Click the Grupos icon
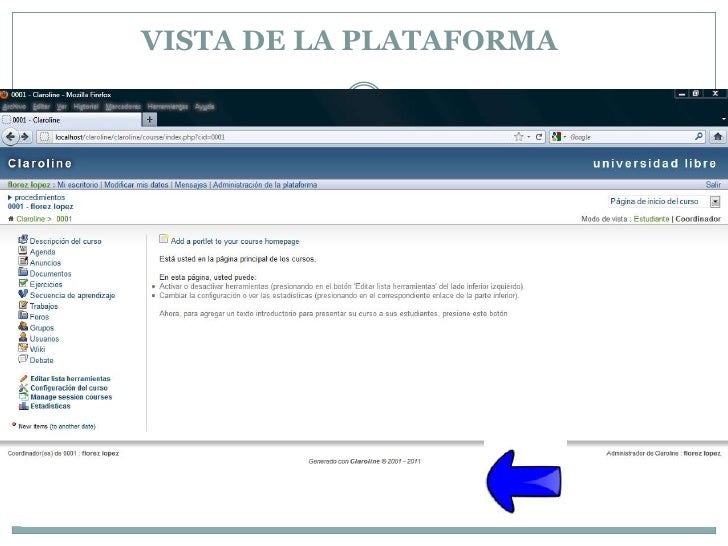Viewport: 728px width, 546px height. tap(23, 326)
